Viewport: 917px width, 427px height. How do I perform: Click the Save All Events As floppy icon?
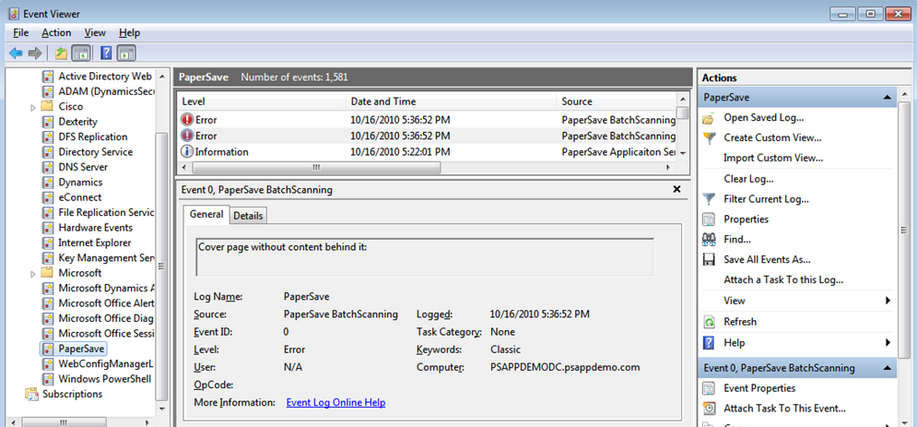coord(709,260)
